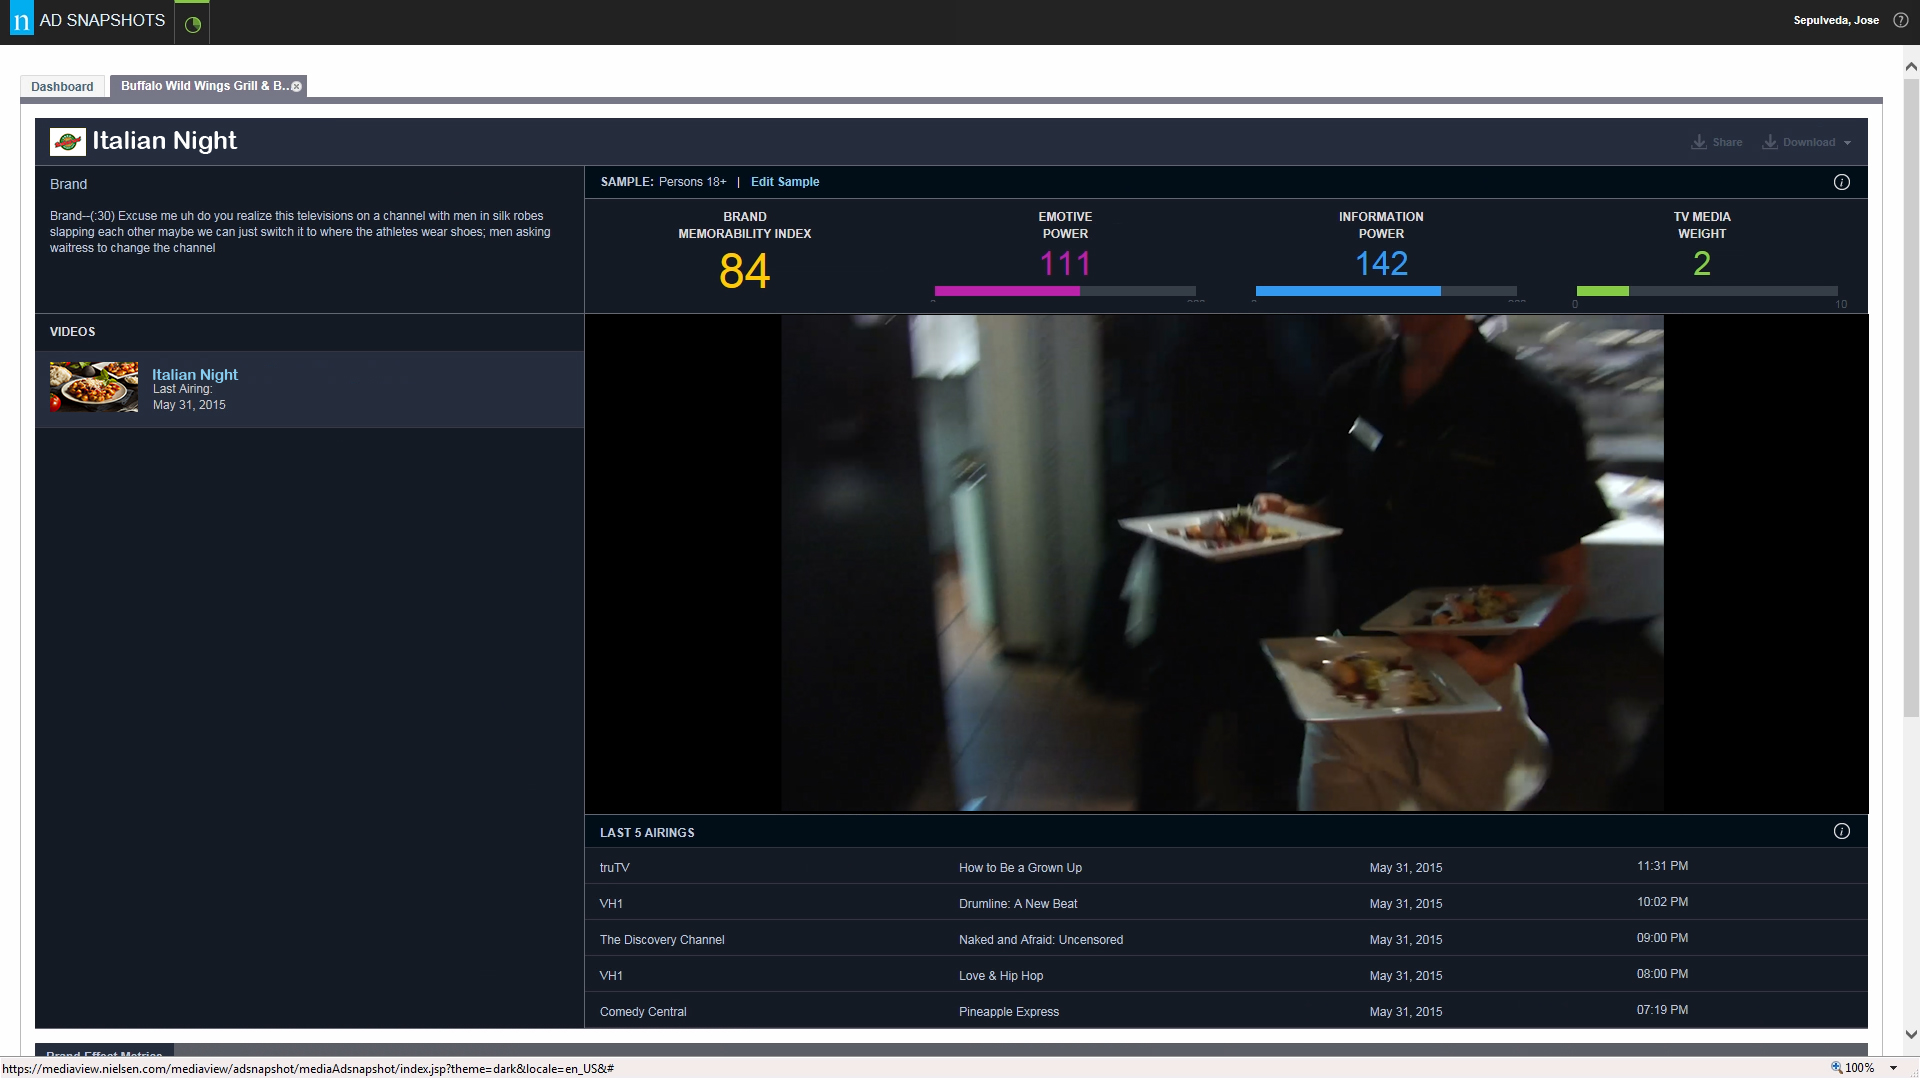Click the TV Media Weight green bar

coord(1603,291)
